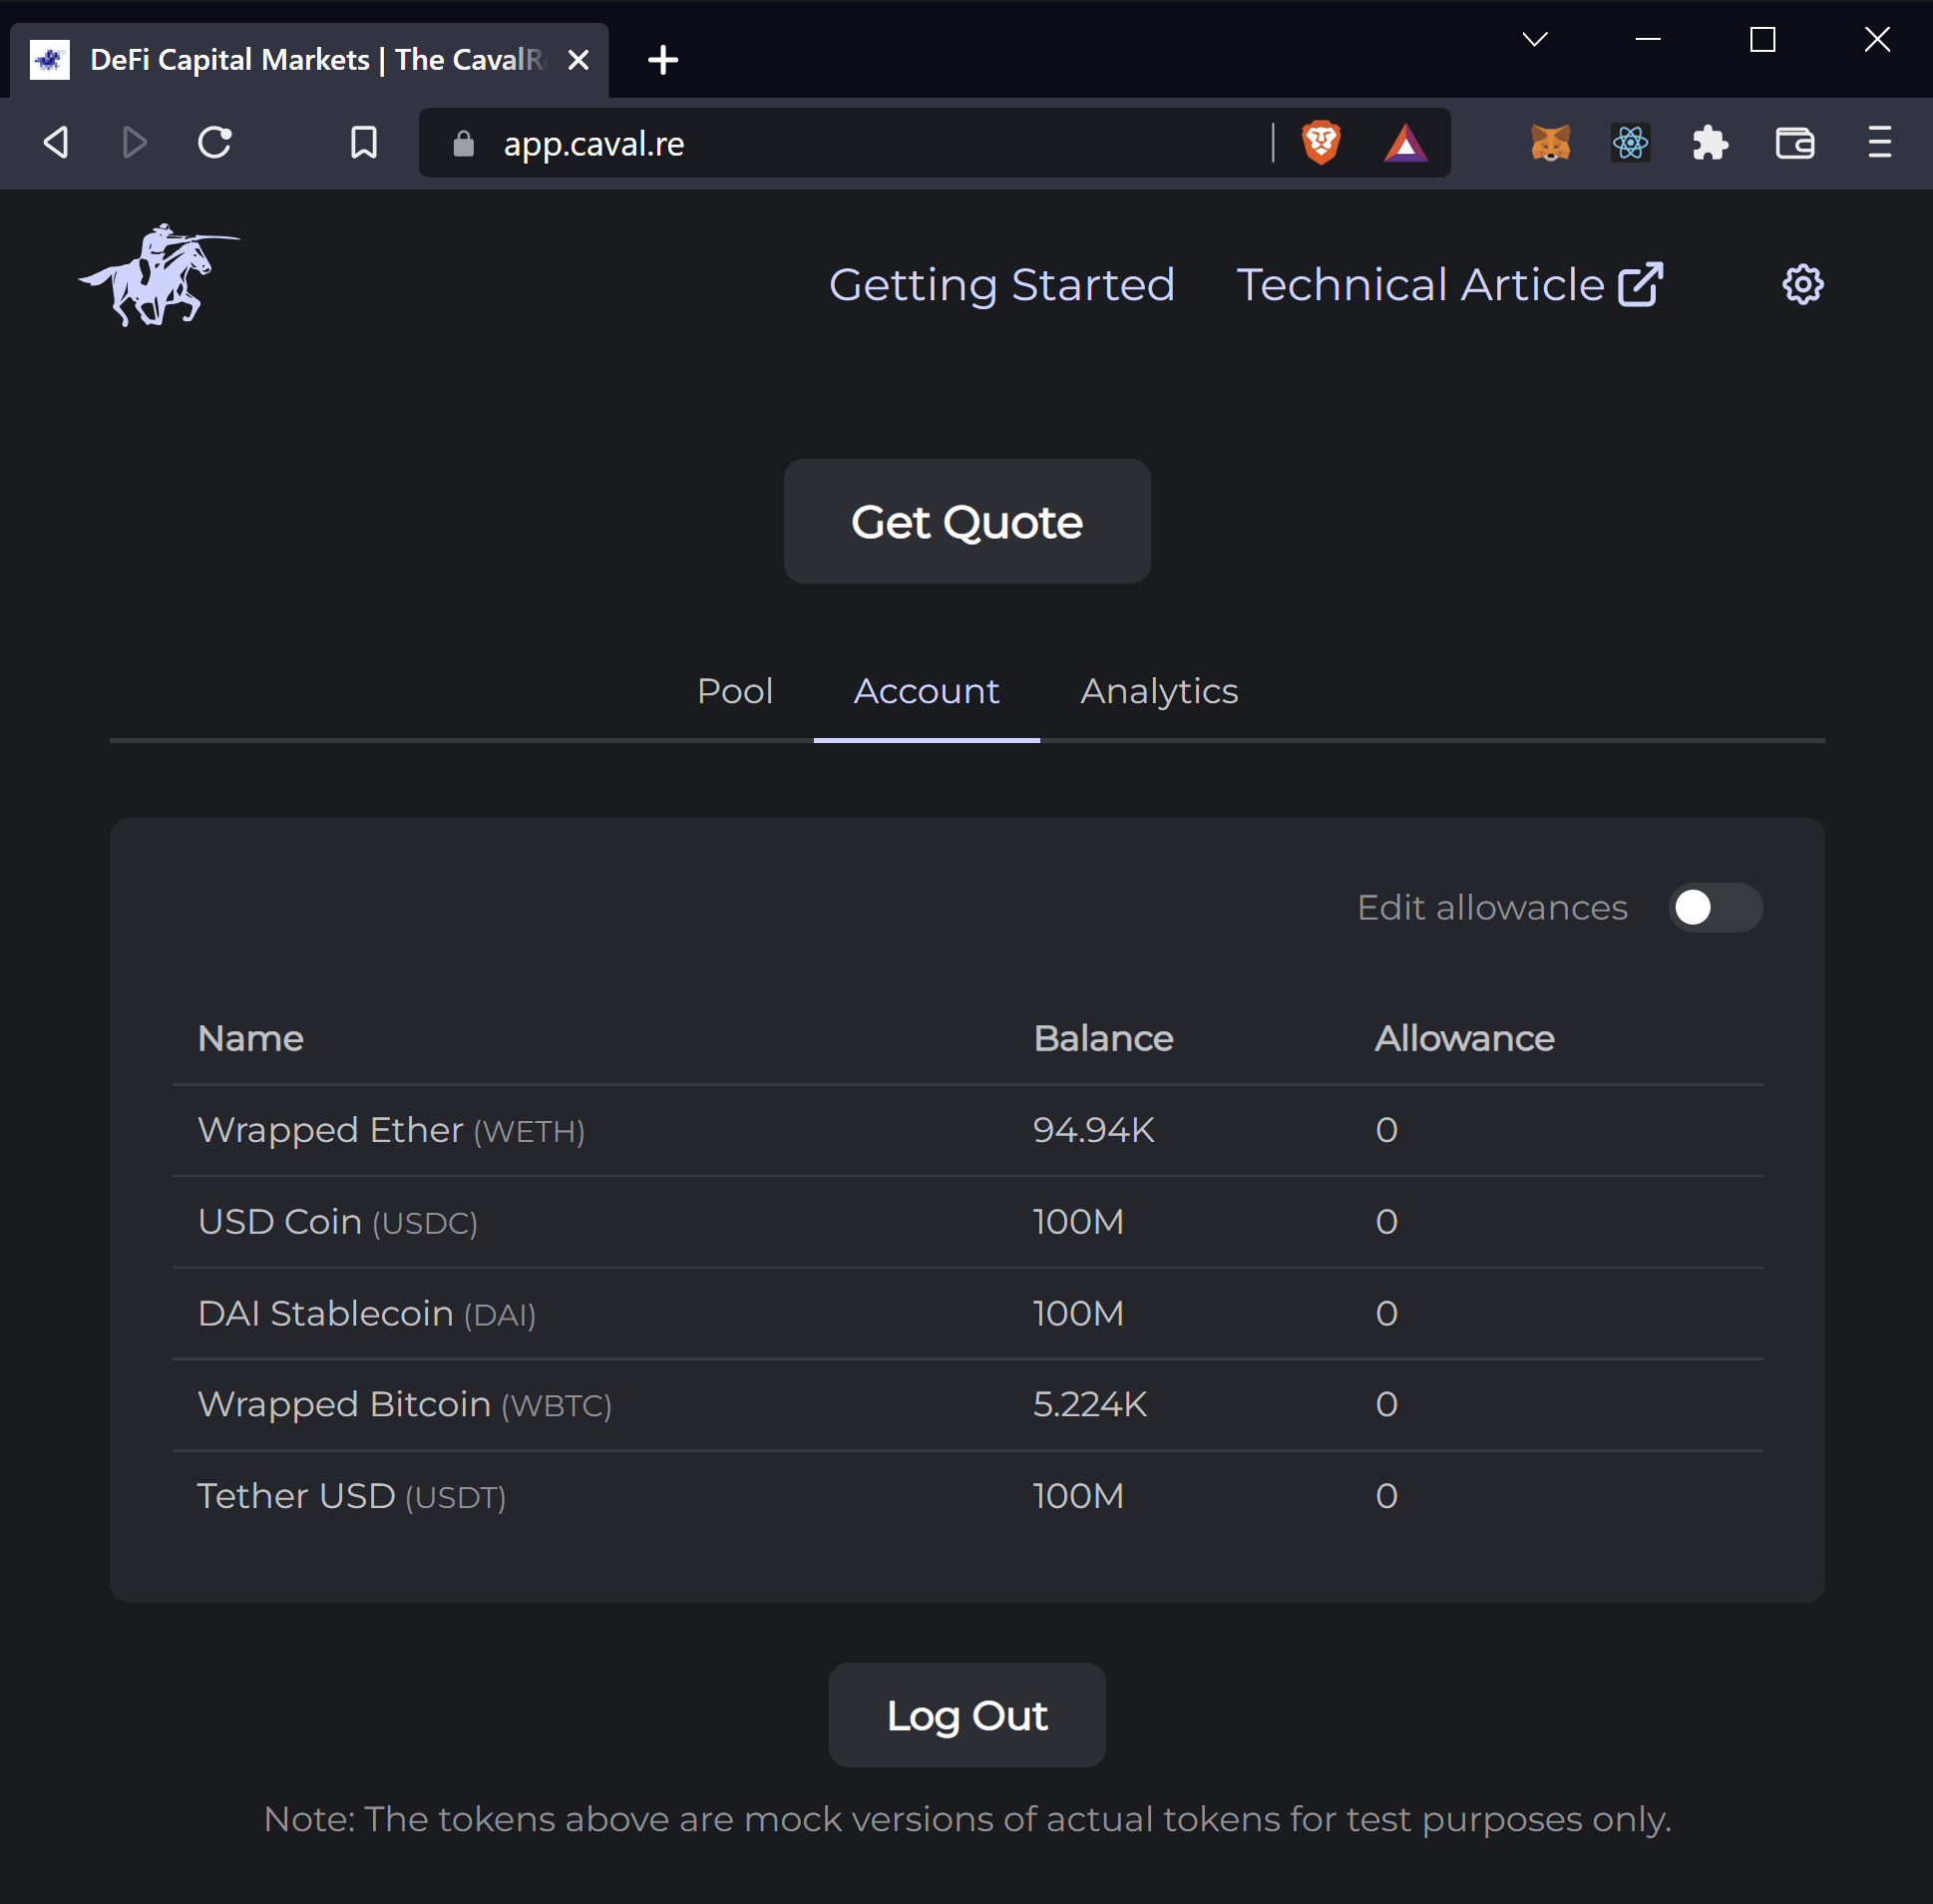Click the external link icon beside Technical Article
The height and width of the screenshot is (1904, 1933).
coord(1640,285)
